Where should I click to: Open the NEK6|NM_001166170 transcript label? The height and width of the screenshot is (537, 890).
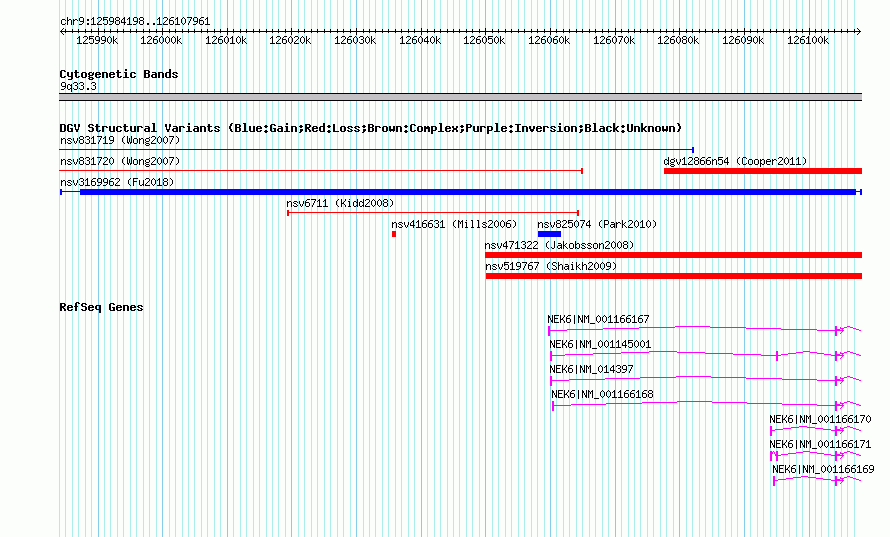tap(820, 419)
